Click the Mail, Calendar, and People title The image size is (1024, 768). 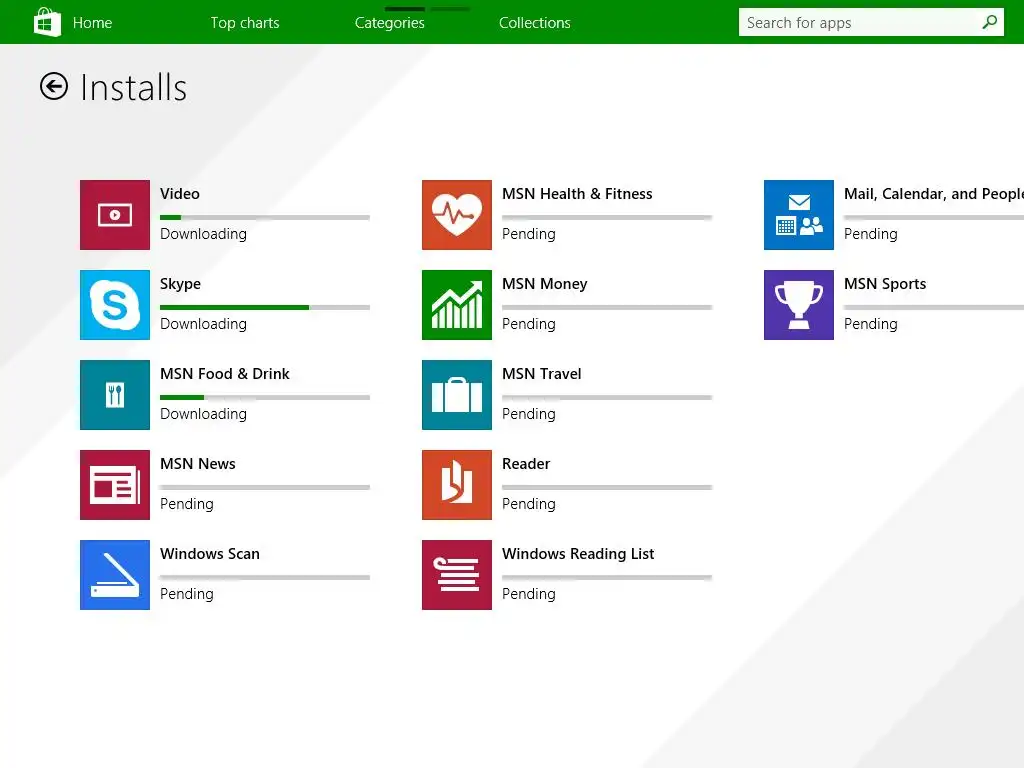point(934,194)
